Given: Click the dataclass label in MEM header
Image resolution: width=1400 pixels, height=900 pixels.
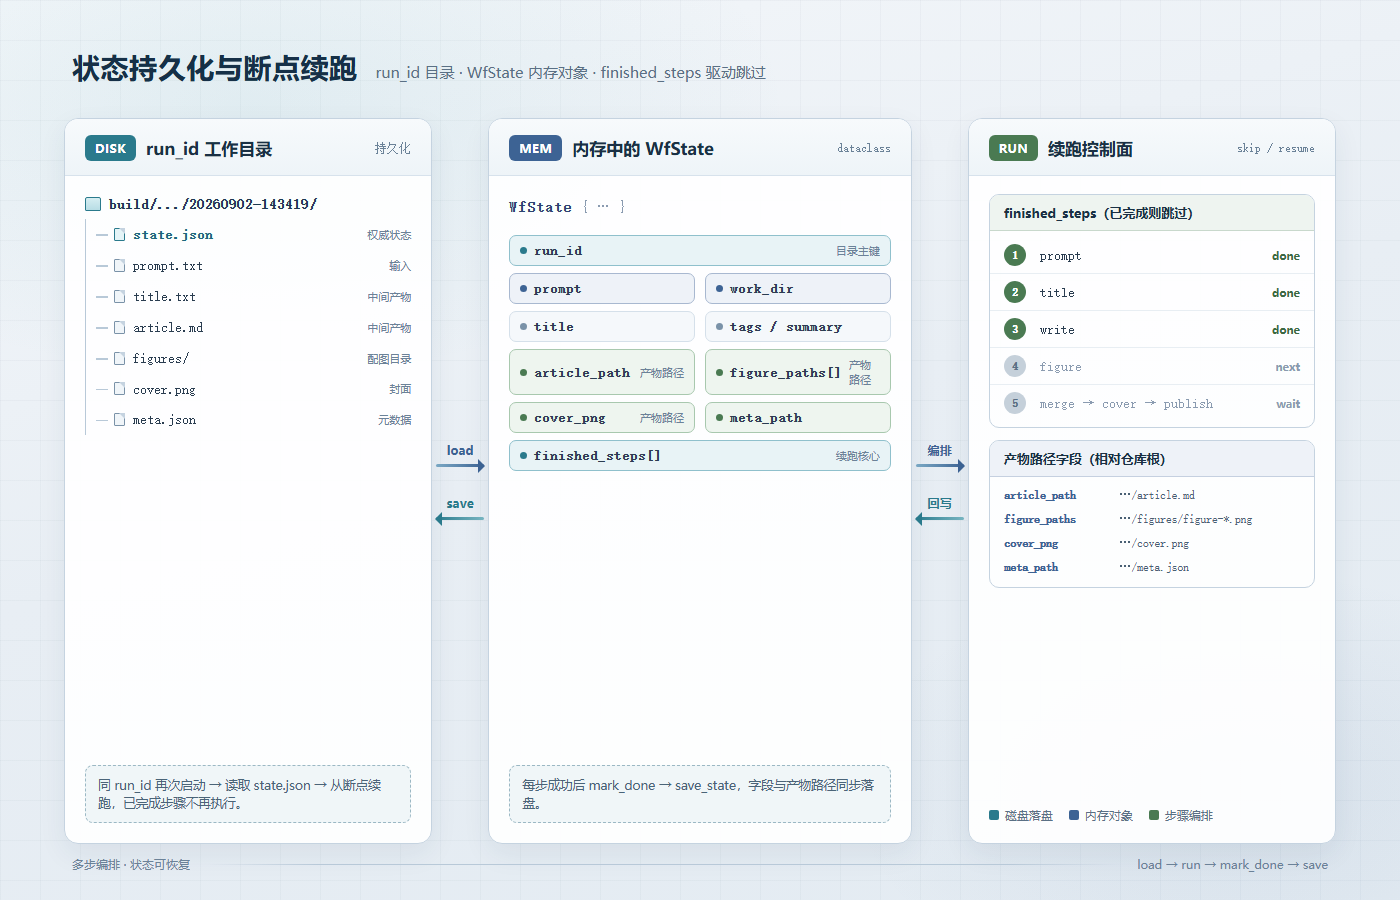Looking at the screenshot, I should click(864, 148).
